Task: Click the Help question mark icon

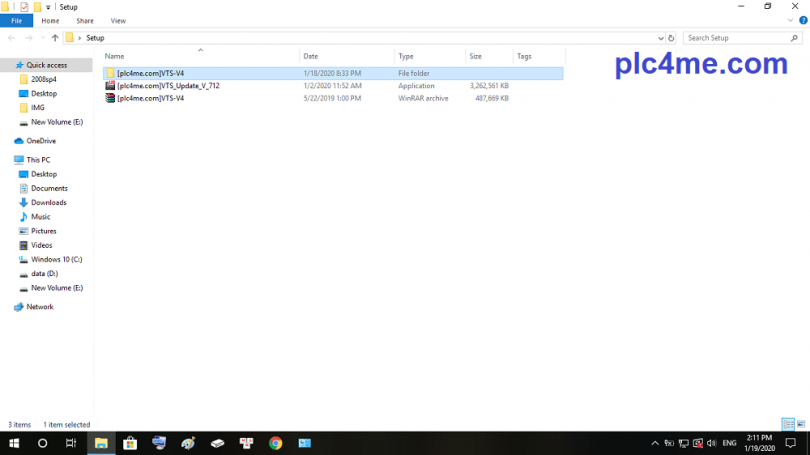Action: tap(803, 20)
